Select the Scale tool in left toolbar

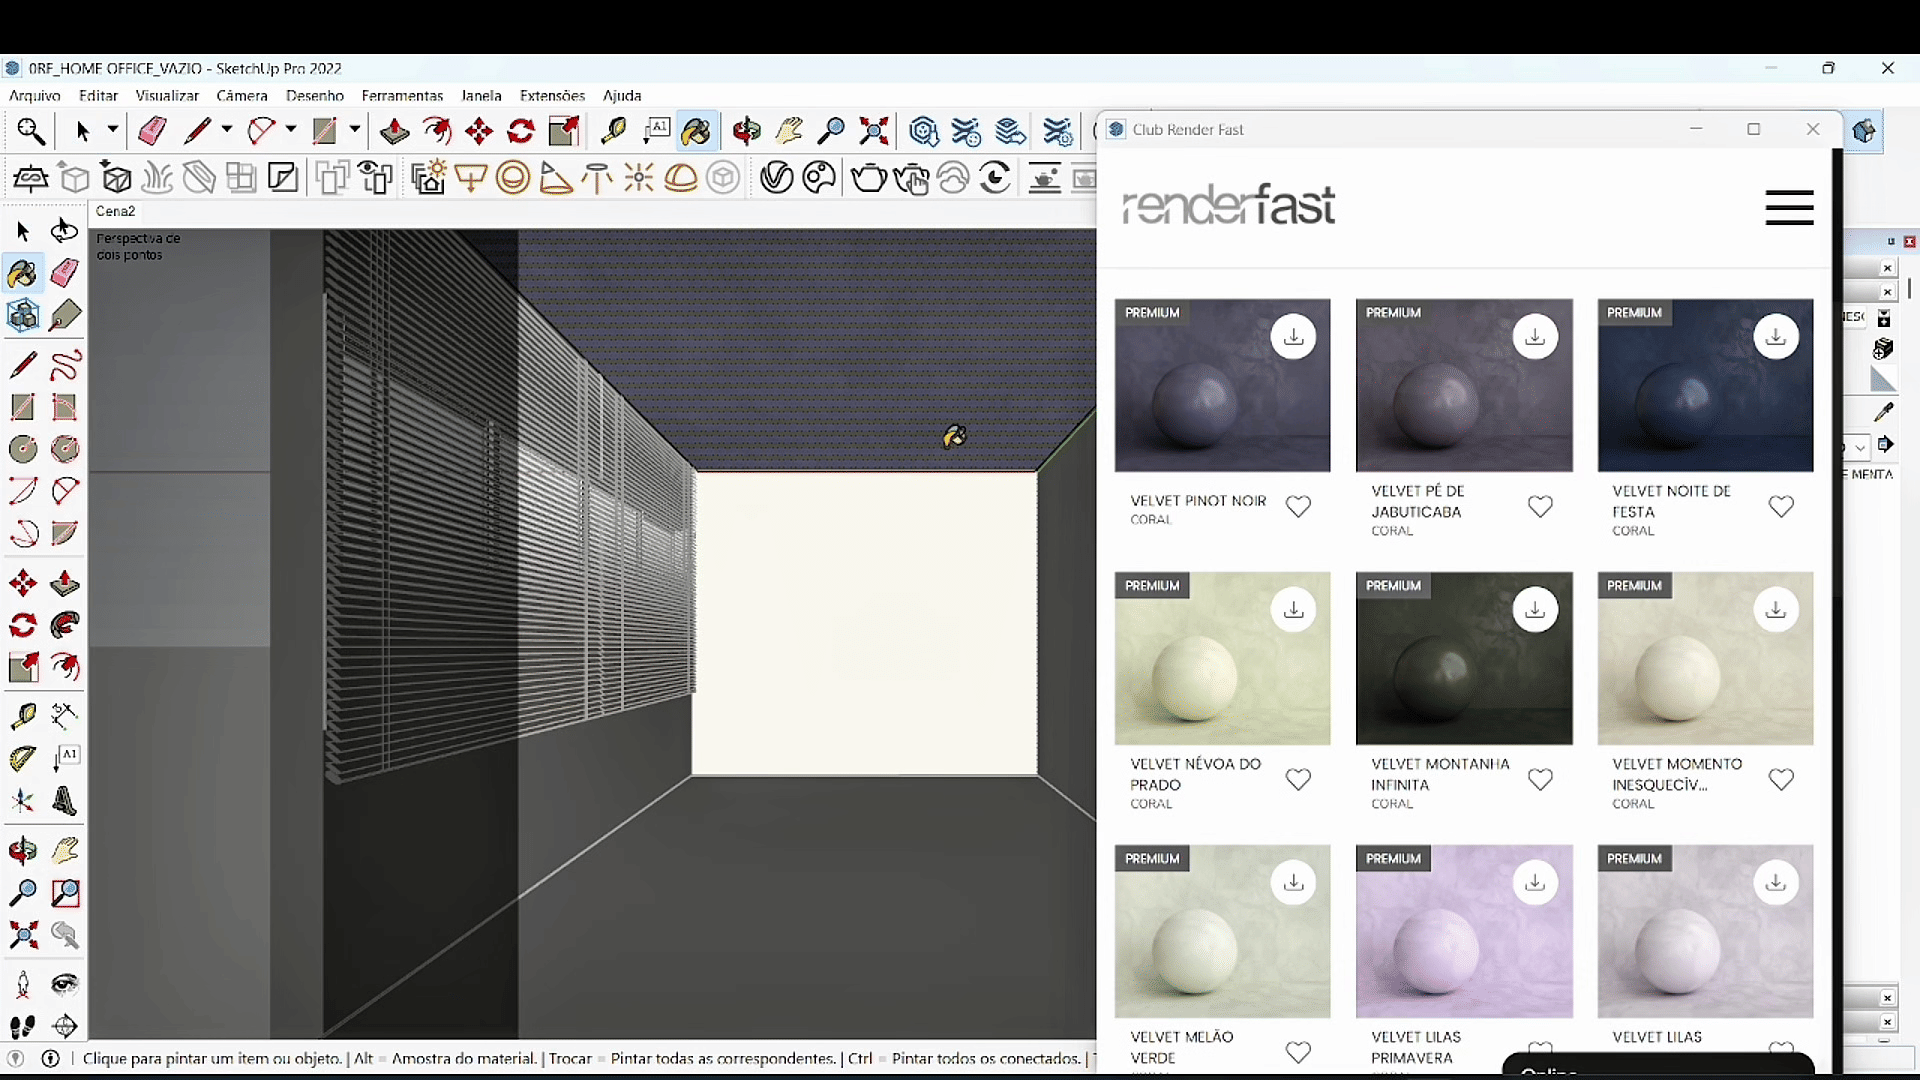[23, 667]
